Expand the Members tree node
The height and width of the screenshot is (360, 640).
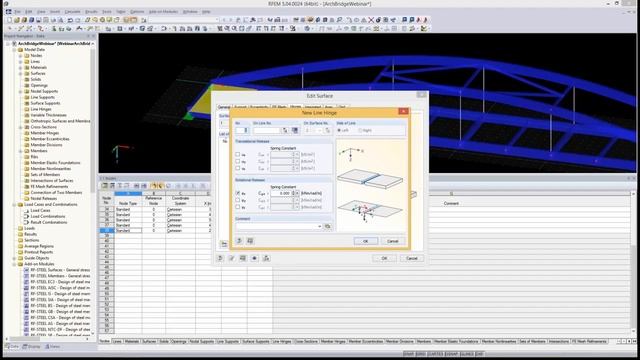click(20, 151)
